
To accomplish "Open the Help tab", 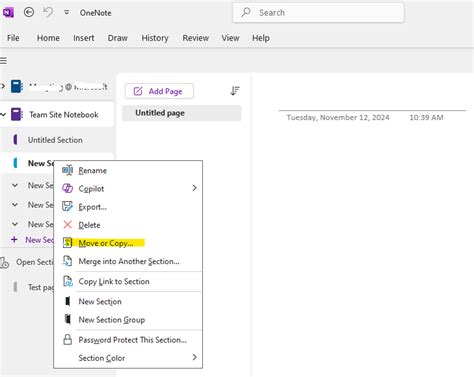I will (x=261, y=38).
